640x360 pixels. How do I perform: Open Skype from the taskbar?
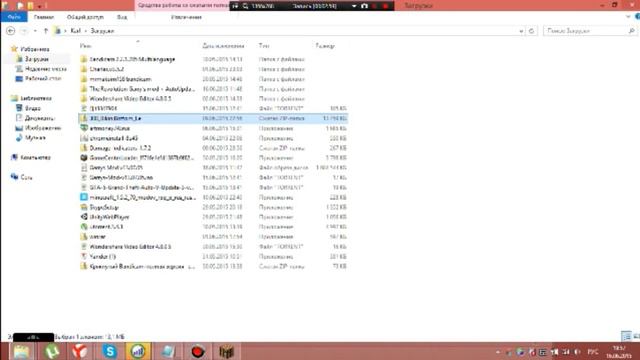point(109,351)
